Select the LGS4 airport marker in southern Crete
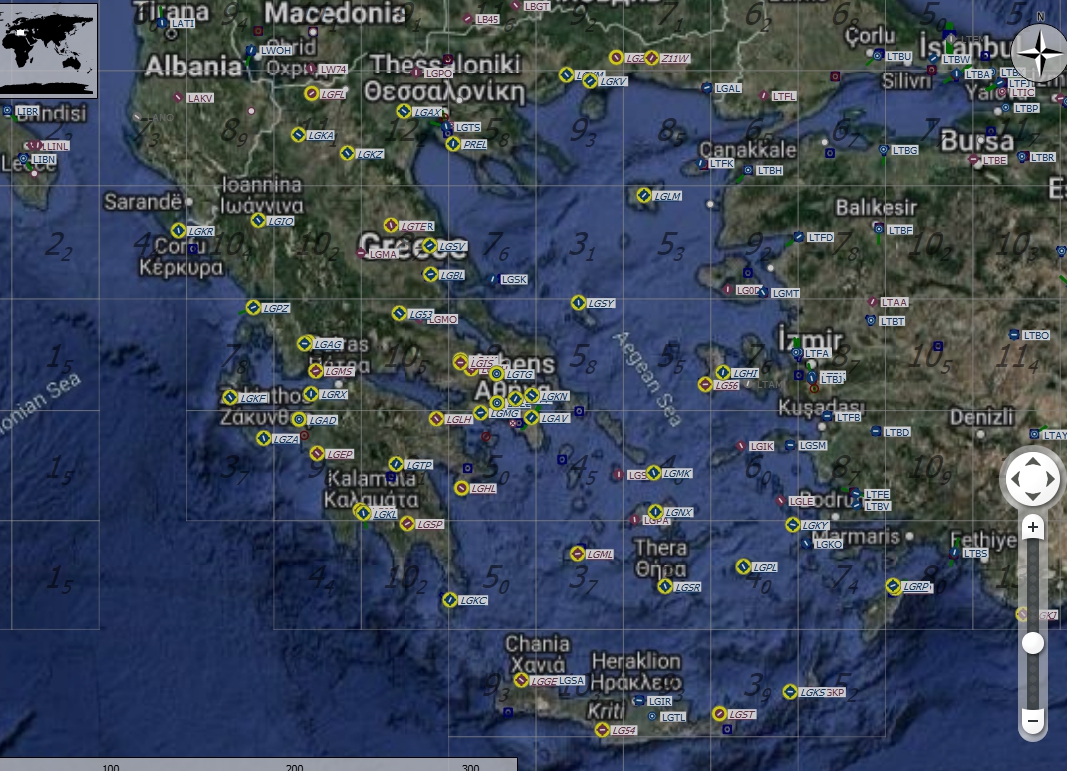Screen dimensions: 1067x771 tap(602, 729)
